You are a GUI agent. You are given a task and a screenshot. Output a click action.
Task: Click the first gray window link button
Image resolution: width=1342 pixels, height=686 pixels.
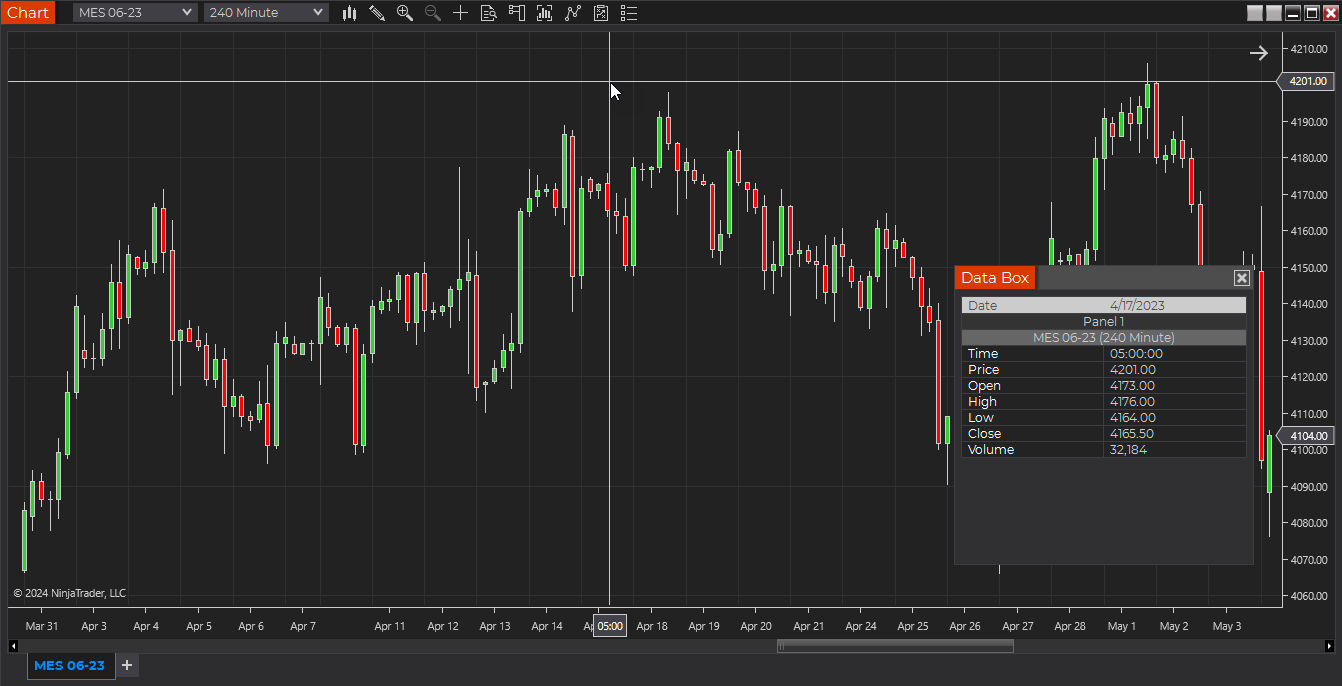click(x=1255, y=13)
